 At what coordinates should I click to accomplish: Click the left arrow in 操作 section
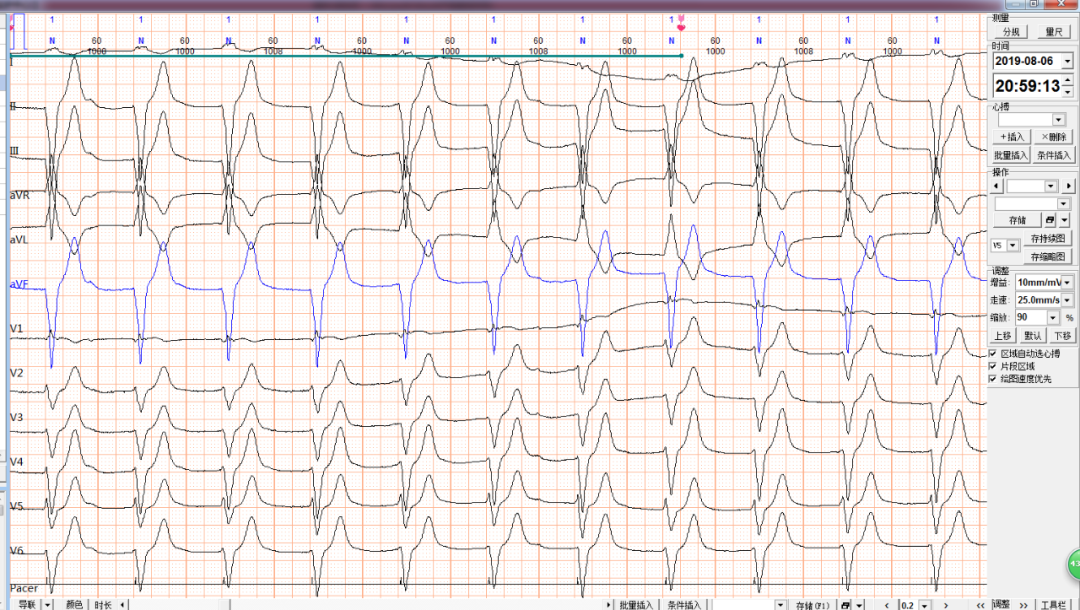[x=997, y=186]
